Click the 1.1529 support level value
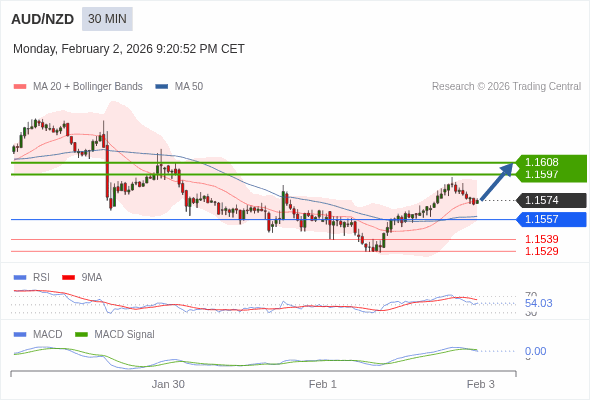Viewport: 590px width, 400px height. 541,251
